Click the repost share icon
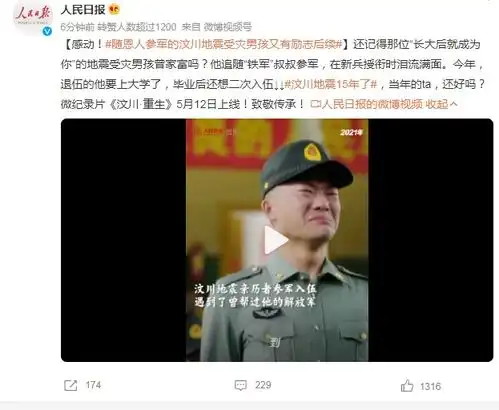The height and width of the screenshot is (410, 499). 70,386
